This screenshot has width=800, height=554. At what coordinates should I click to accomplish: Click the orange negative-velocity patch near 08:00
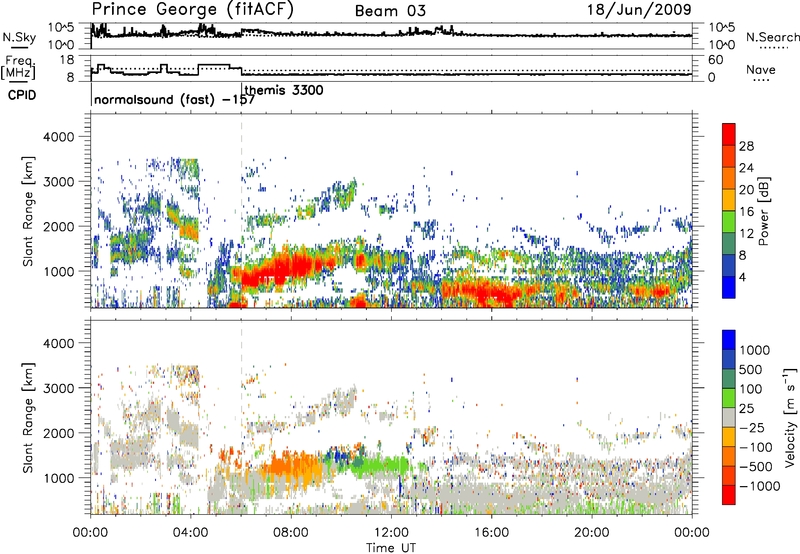tap(291, 467)
